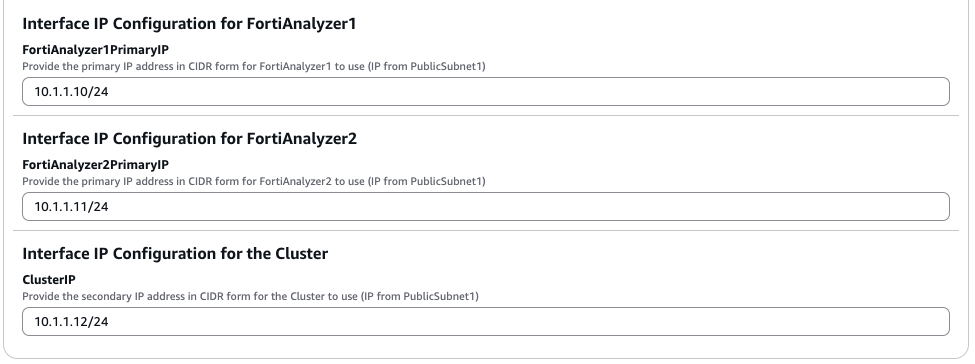Select the FortiAnalyzer2PrimaryIP label
This screenshot has width=975, height=364.
click(x=96, y=165)
